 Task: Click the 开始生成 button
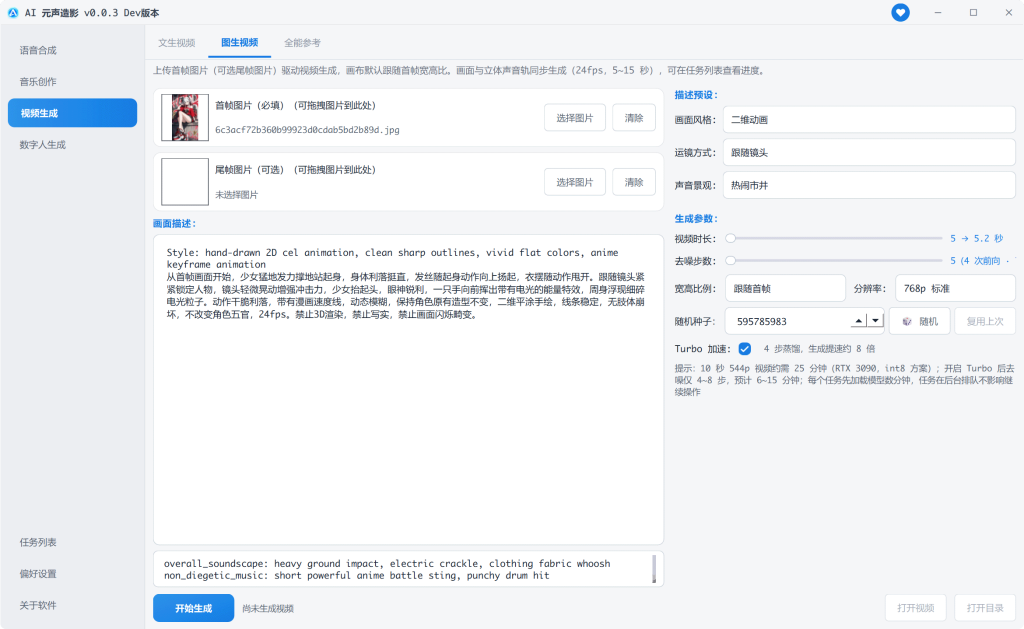click(x=193, y=608)
